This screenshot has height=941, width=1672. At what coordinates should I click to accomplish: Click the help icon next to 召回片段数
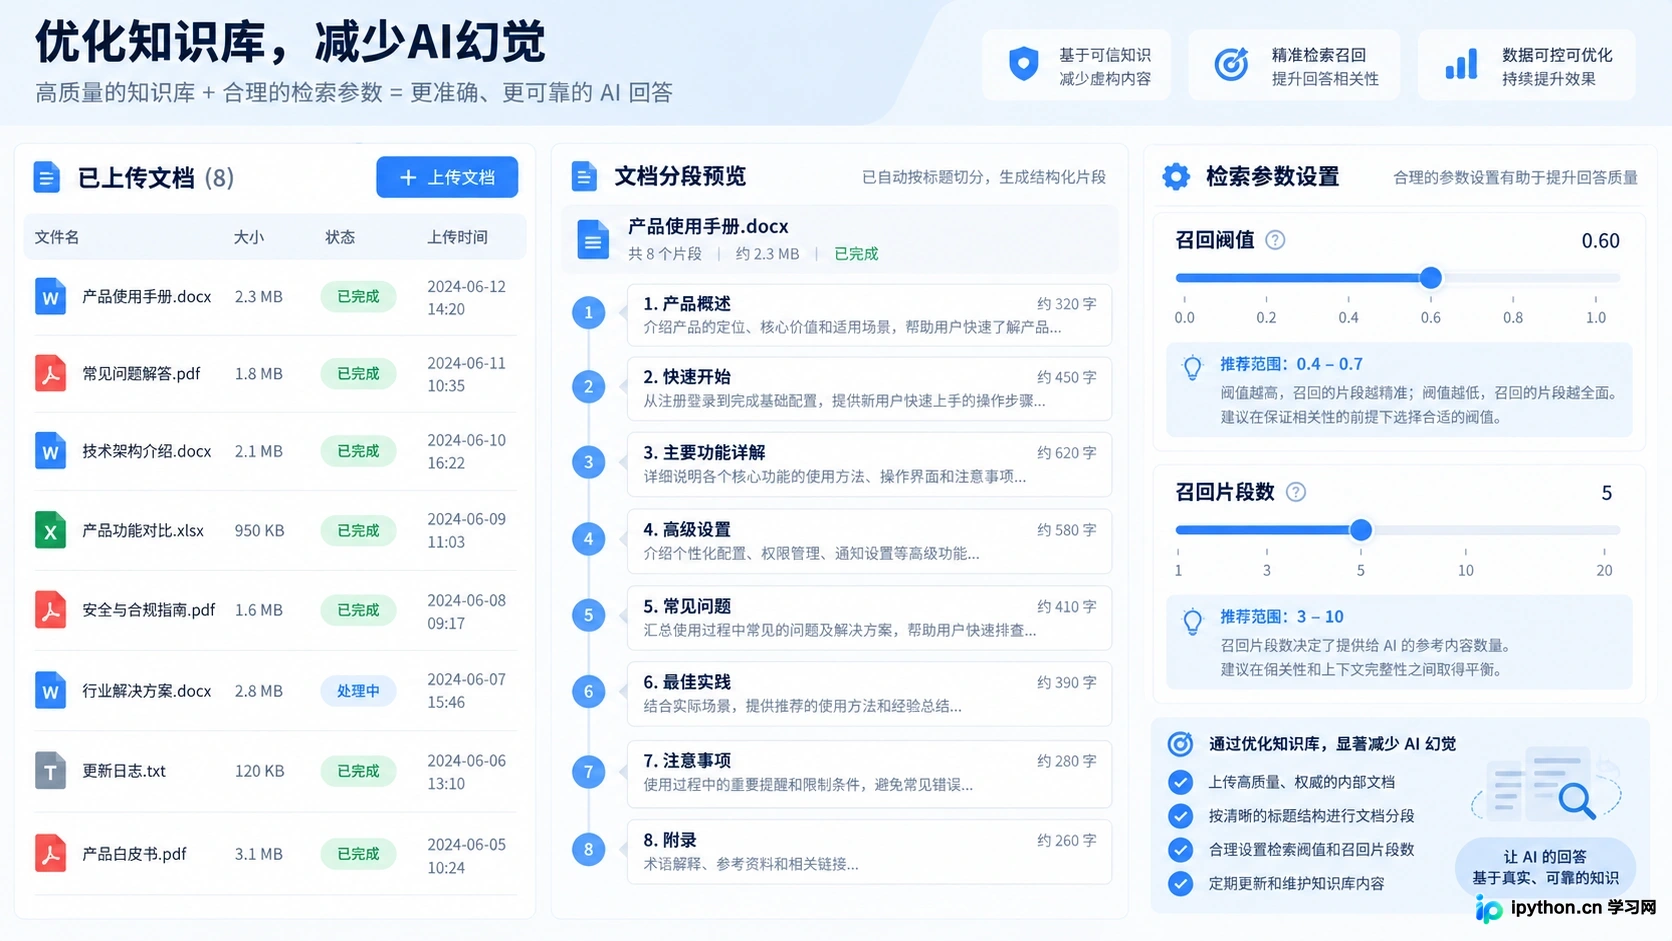click(x=1296, y=492)
